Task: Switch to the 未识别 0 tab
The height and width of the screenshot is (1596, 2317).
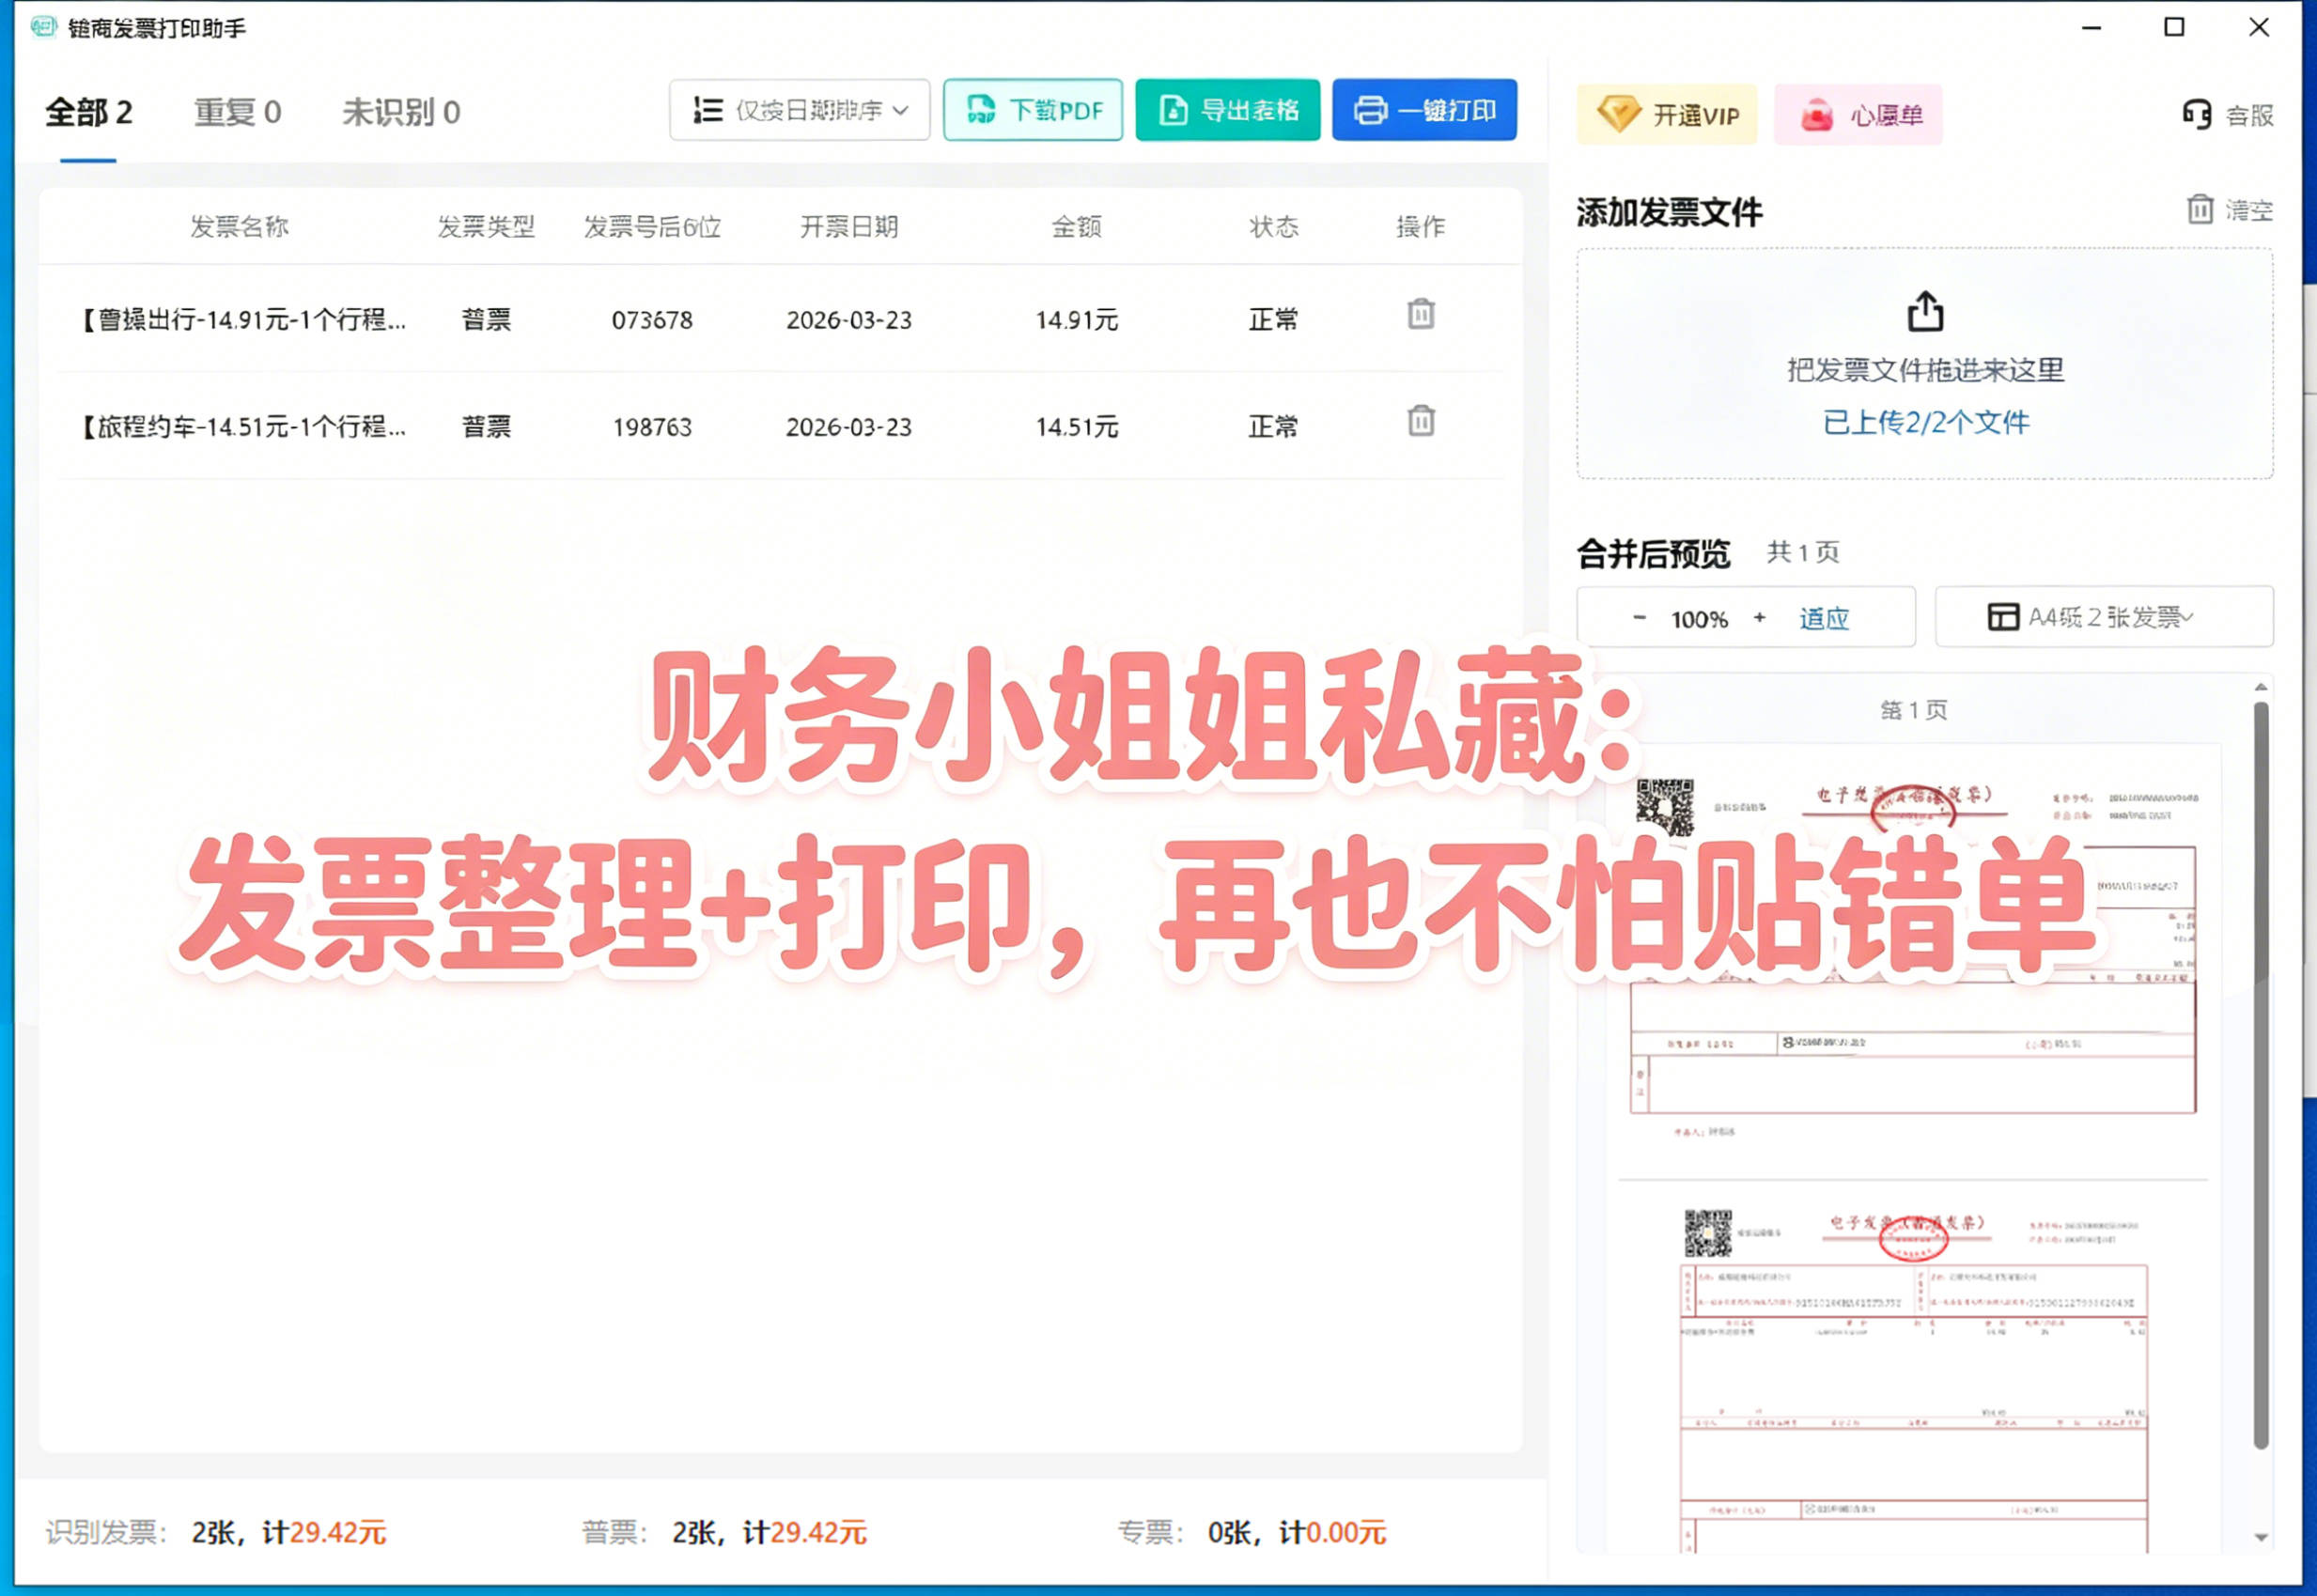Action: (401, 112)
